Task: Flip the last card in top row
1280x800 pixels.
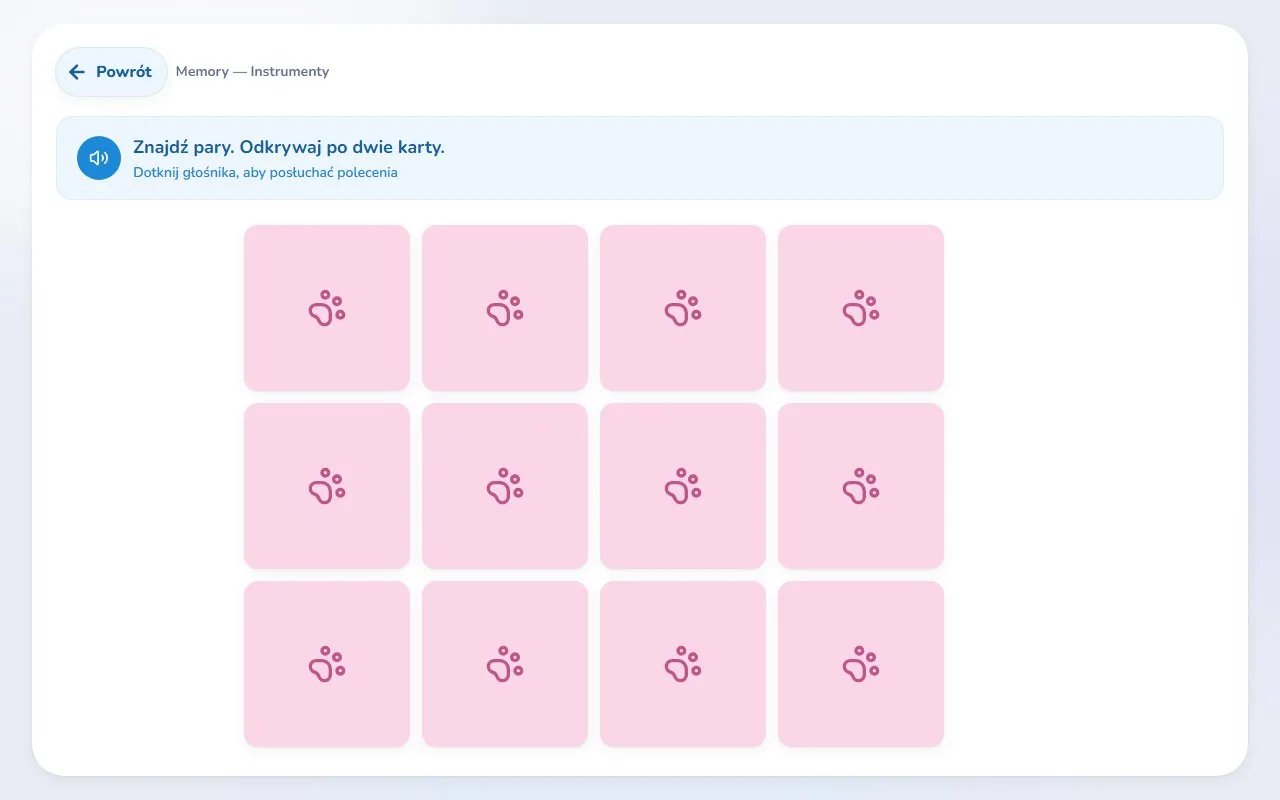Action: point(861,308)
